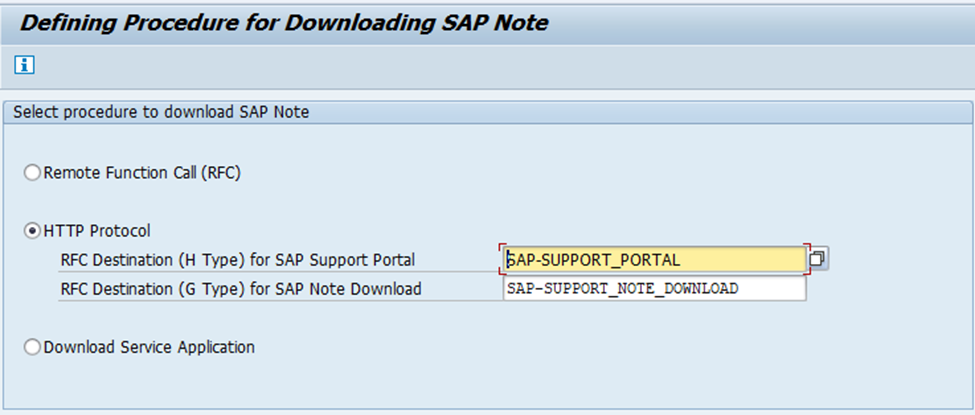Click the G Type RFC Destination label

point(240,289)
